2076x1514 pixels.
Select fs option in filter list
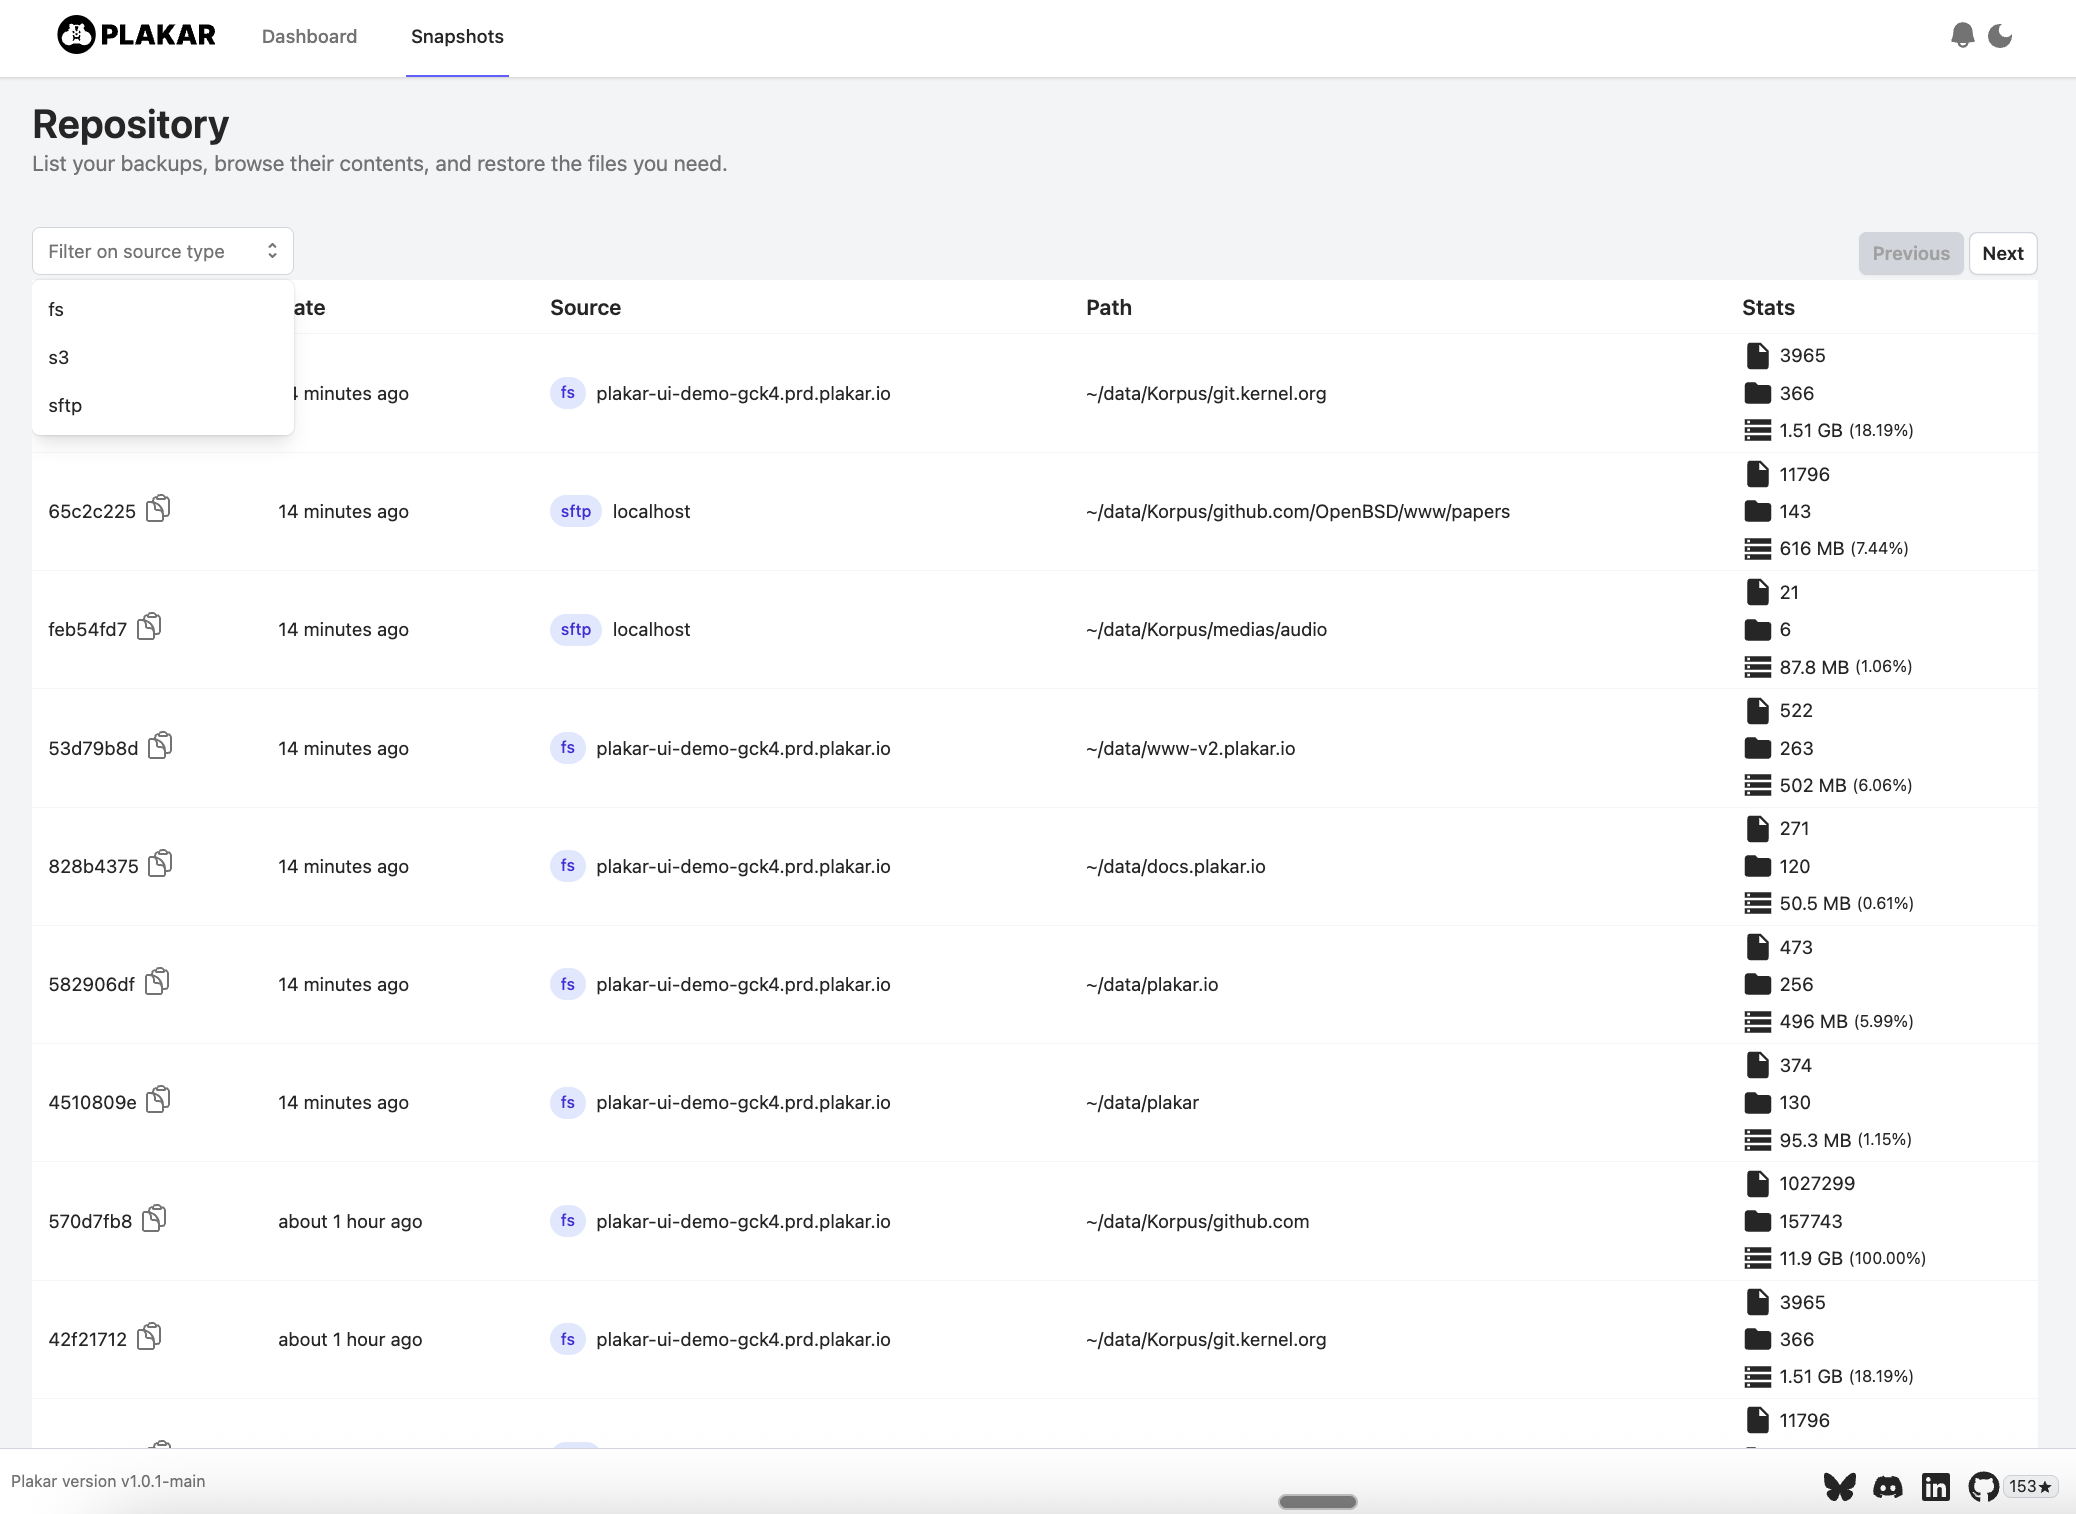(x=56, y=310)
